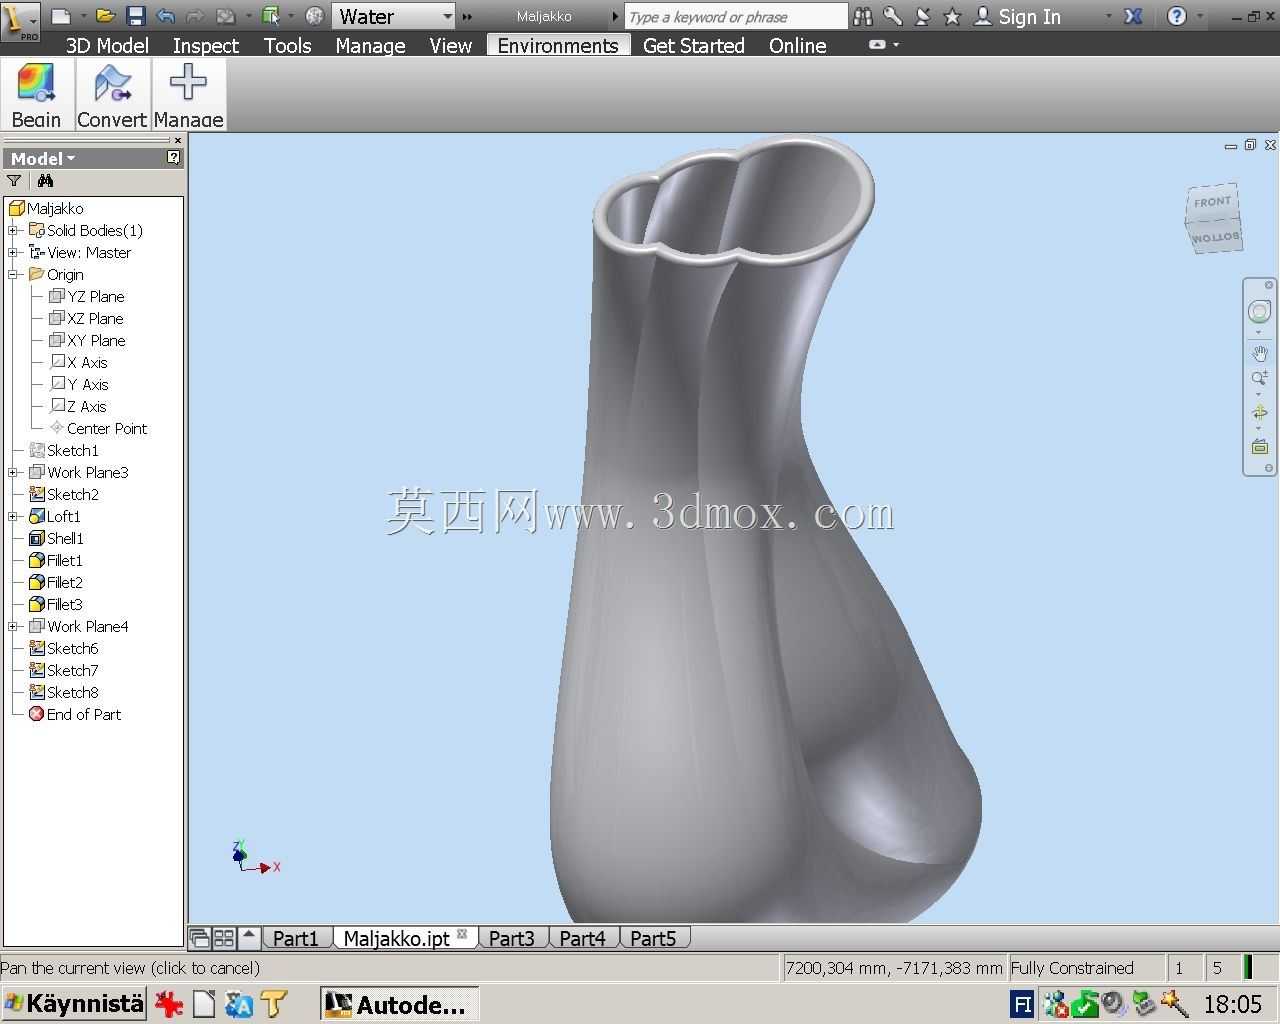Click the New file icon
The image size is (1280, 1024).
[x=60, y=17]
